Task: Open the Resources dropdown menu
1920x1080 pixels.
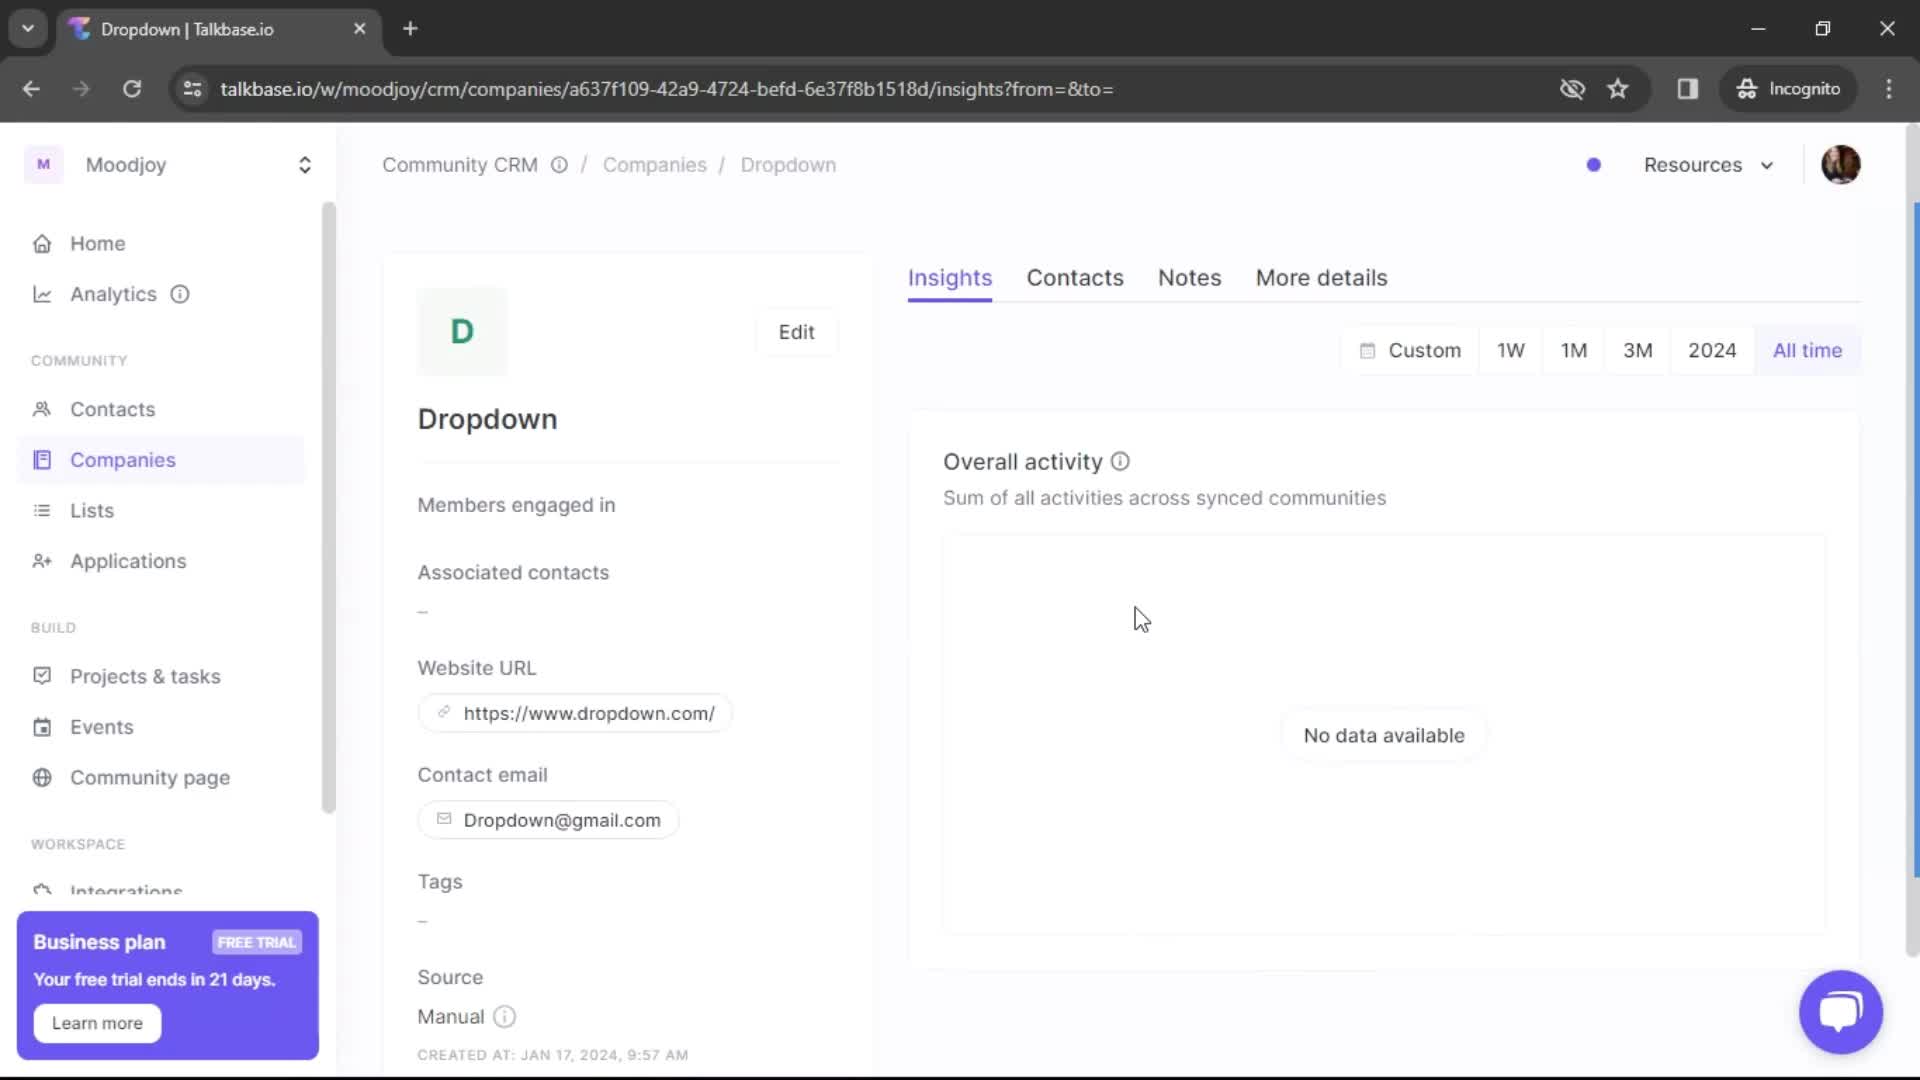Action: point(1709,165)
